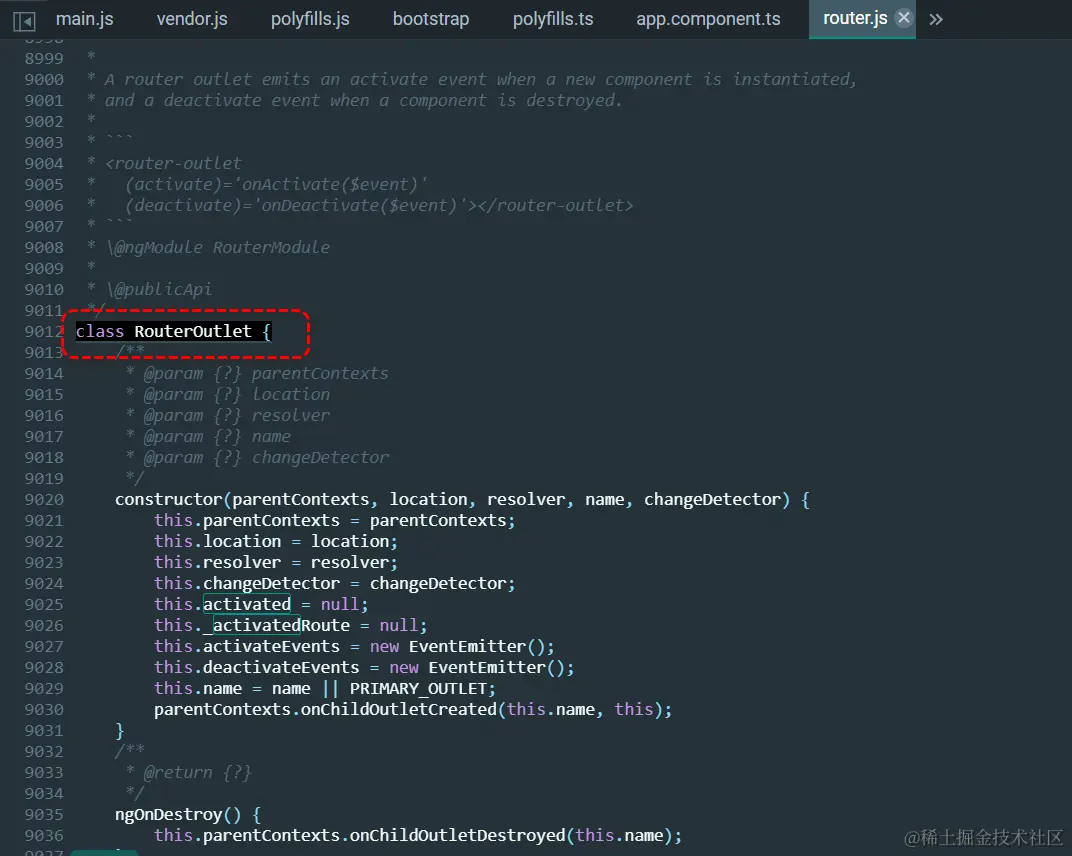The image size is (1072, 856).
Task: Click 'this.changeDetector' on line 9024
Action: pyautogui.click(x=247, y=584)
